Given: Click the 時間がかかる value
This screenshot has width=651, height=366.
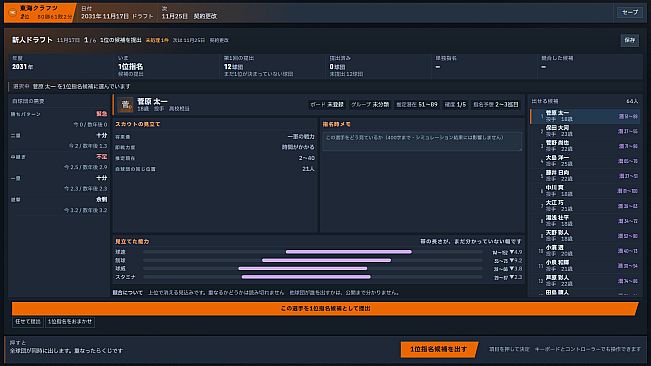Looking at the screenshot, I should tap(298, 147).
